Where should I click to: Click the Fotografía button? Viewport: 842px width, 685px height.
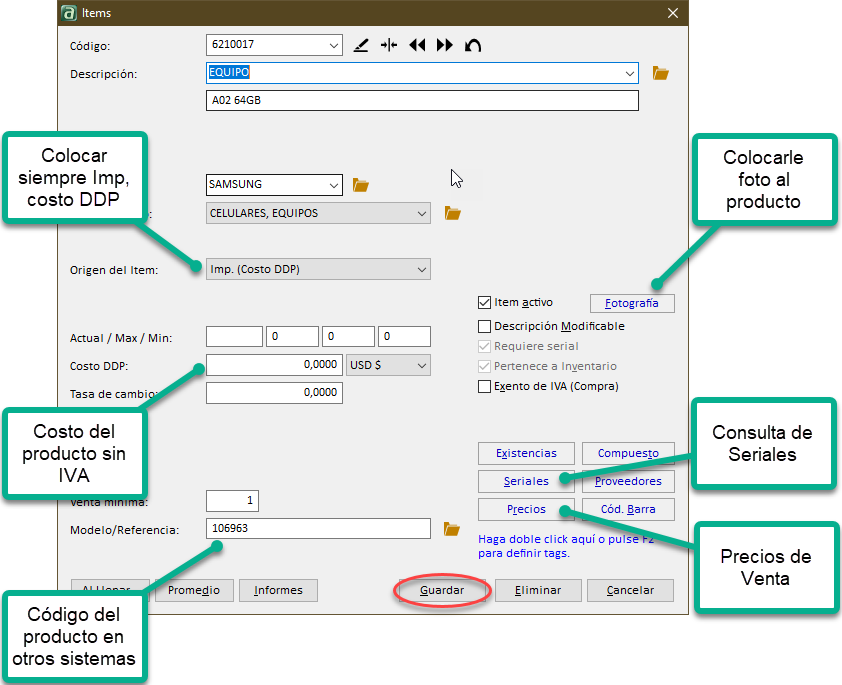631,303
